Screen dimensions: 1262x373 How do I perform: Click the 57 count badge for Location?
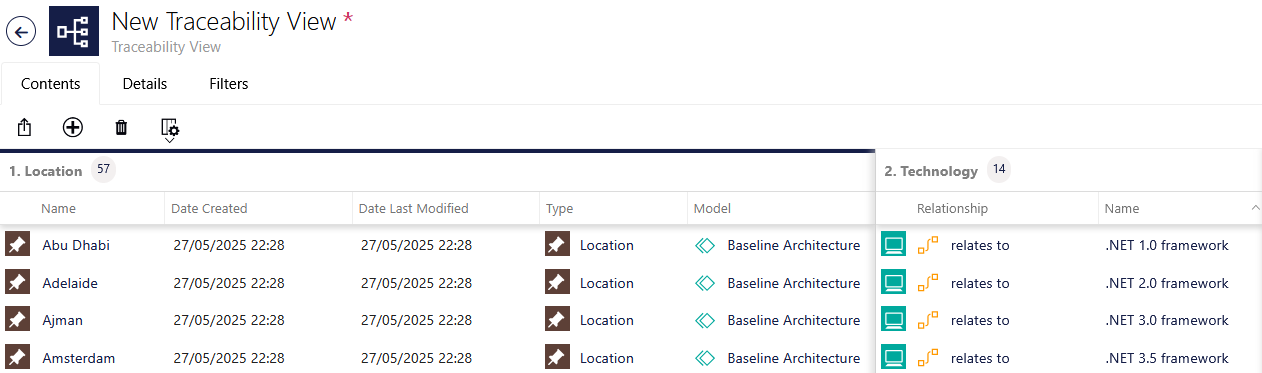point(103,170)
